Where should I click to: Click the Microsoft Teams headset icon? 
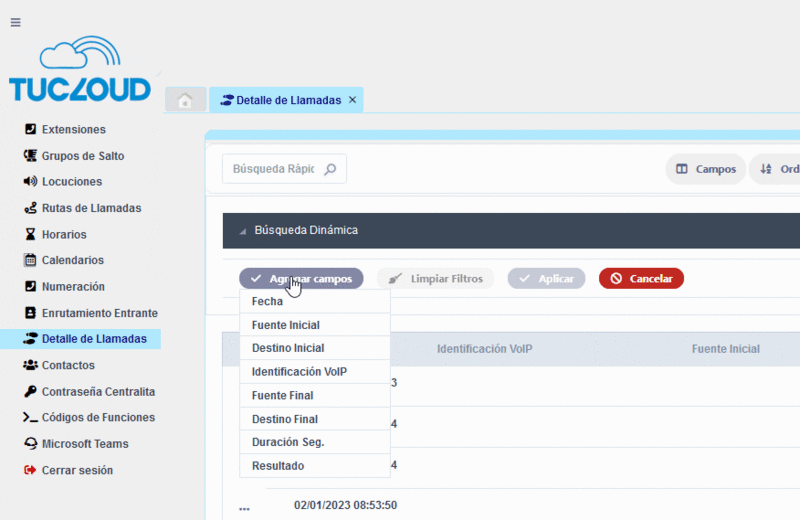tap(30, 444)
